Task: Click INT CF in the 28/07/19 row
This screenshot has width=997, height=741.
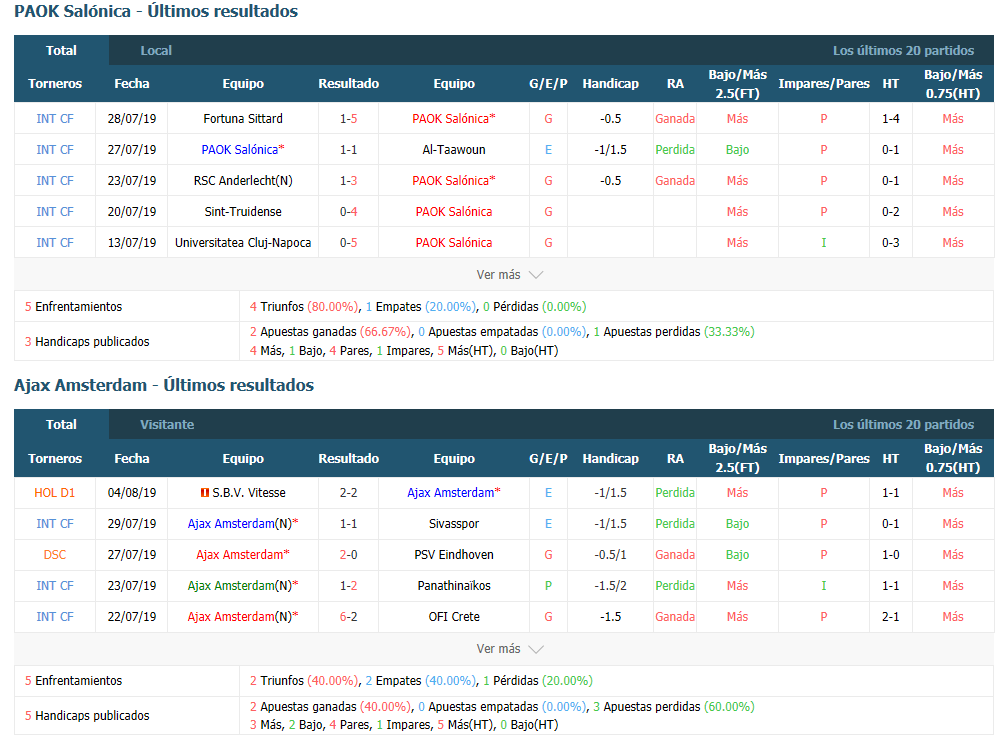Action: click(x=55, y=119)
